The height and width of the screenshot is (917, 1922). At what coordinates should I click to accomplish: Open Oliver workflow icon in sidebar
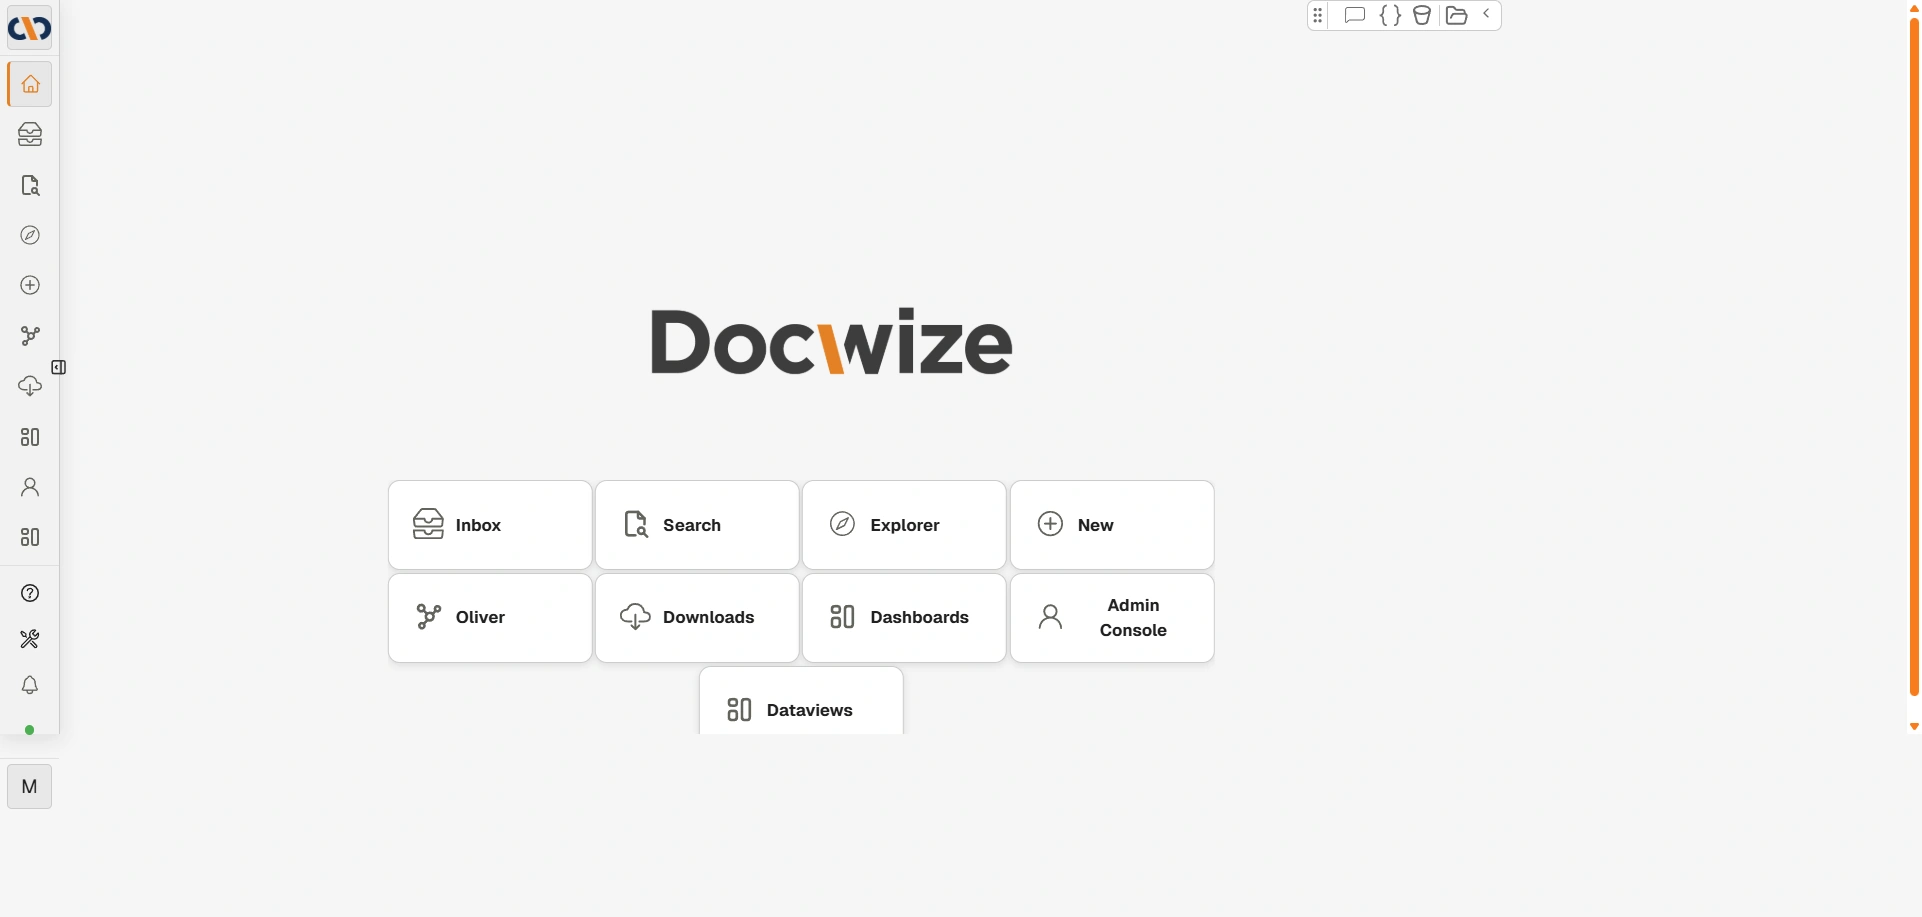(30, 336)
